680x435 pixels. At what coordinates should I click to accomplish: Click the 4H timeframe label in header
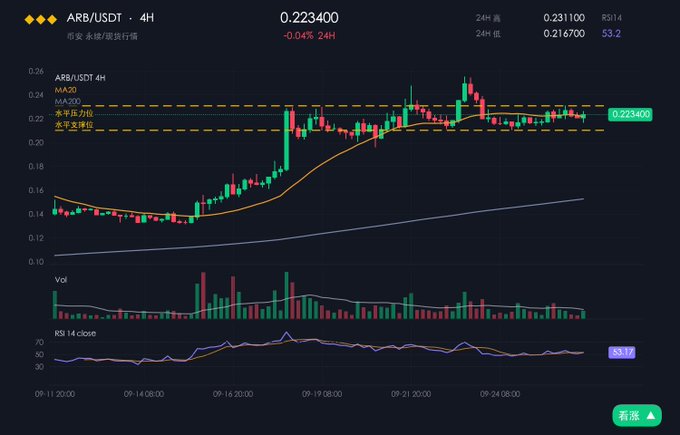click(x=147, y=18)
